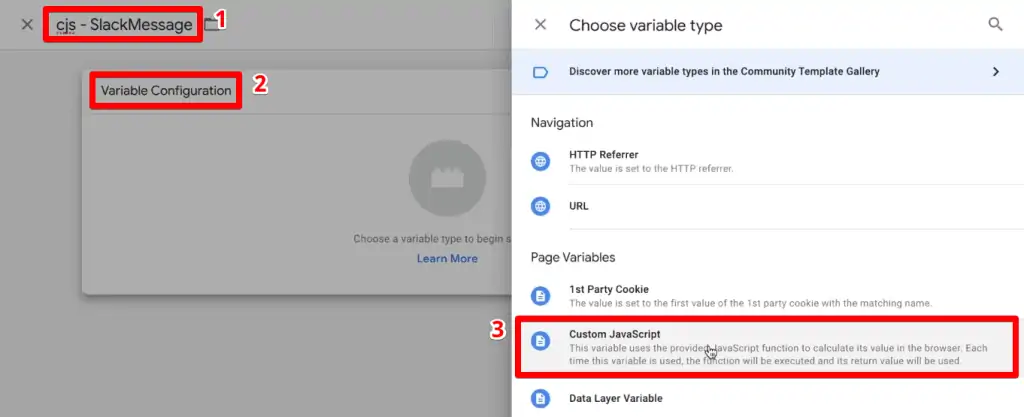Viewport: 1024px width, 417px height.
Task: Click the 'Choose a variable type to begin' text
Action: [432, 239]
